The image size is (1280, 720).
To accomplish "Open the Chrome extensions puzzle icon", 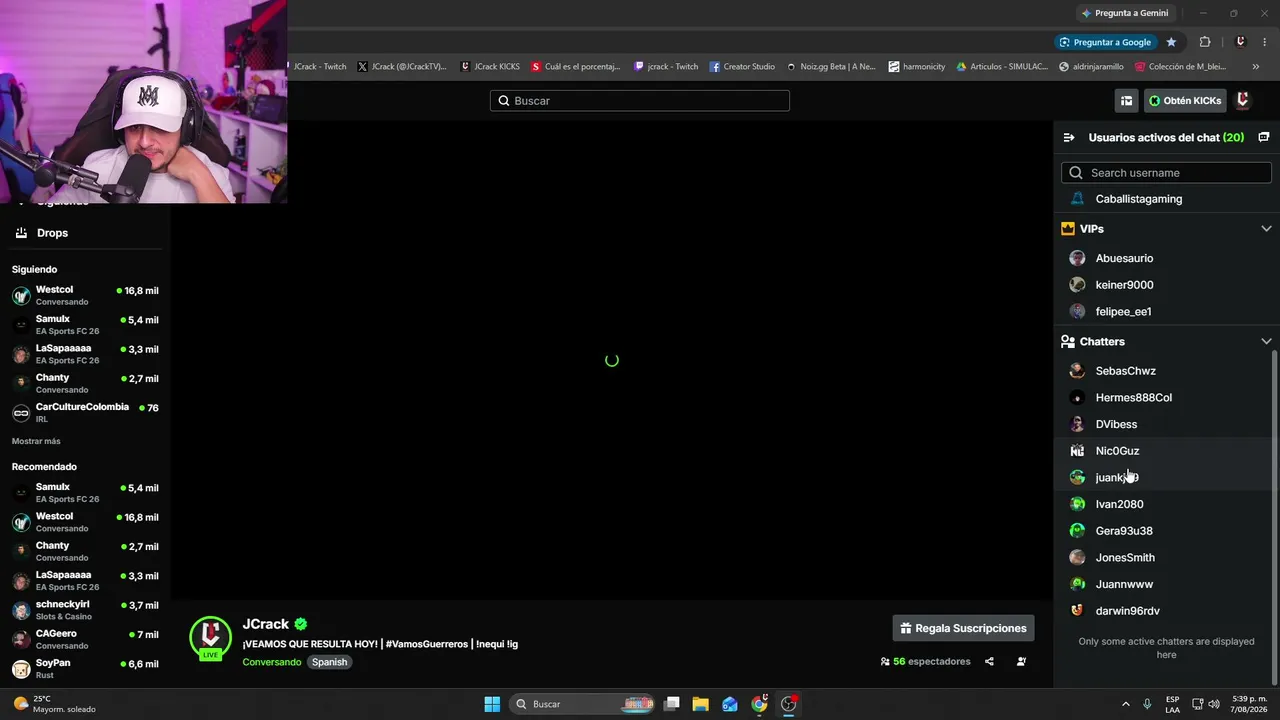I will 1204,42.
